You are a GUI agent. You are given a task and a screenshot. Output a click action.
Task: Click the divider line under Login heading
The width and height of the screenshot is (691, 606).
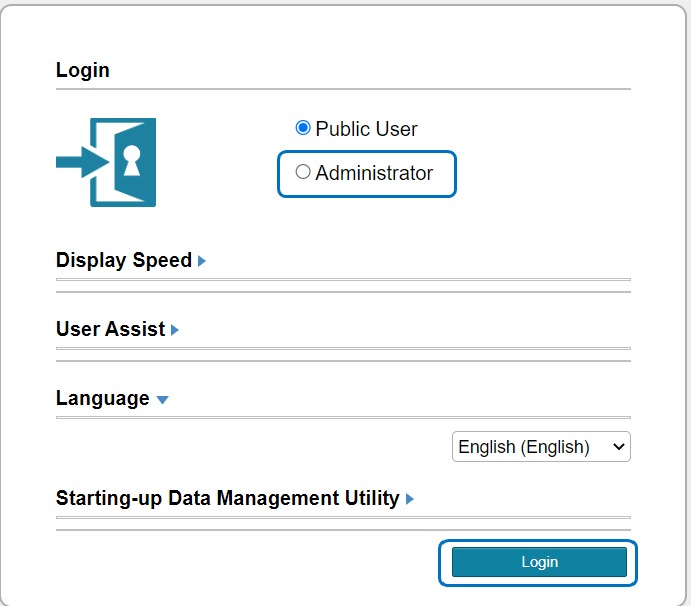pyautogui.click(x=343, y=89)
